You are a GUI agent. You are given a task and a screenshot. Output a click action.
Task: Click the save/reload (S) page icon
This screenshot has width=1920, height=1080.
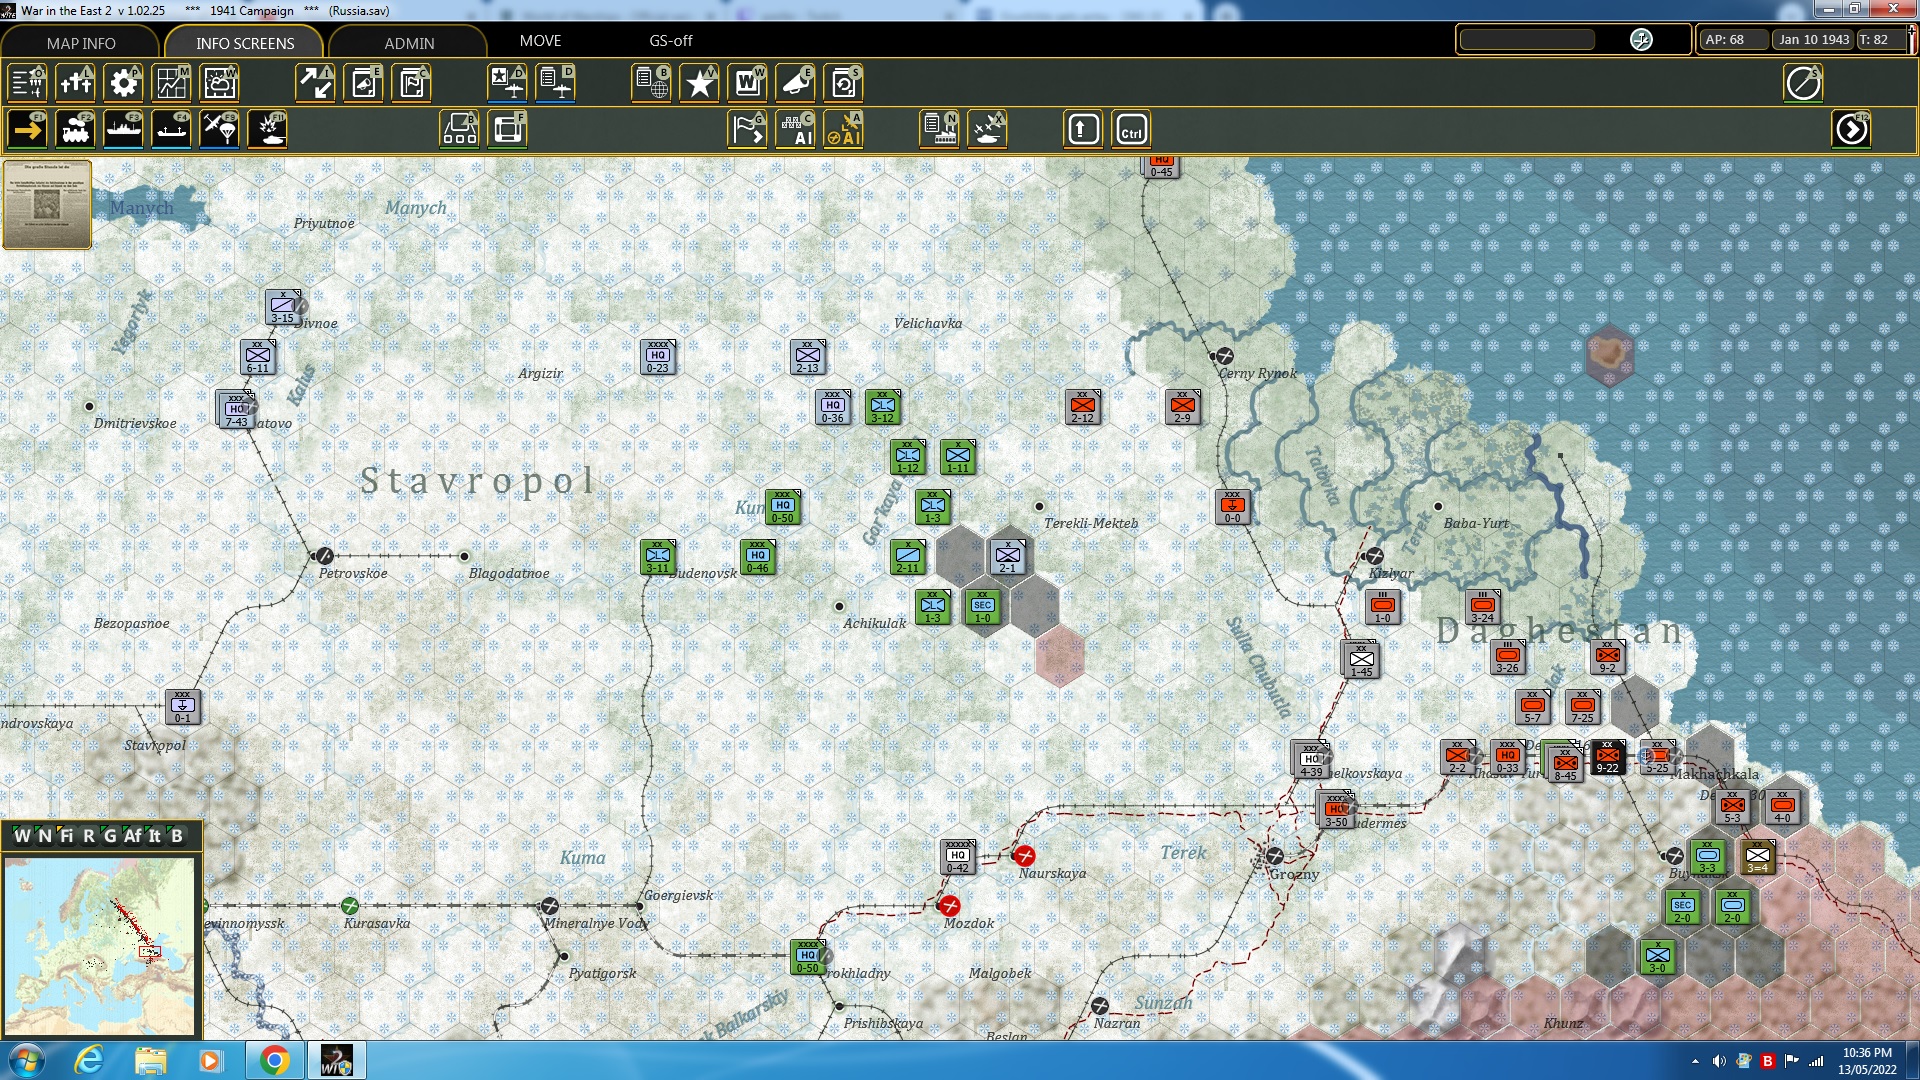(x=843, y=83)
